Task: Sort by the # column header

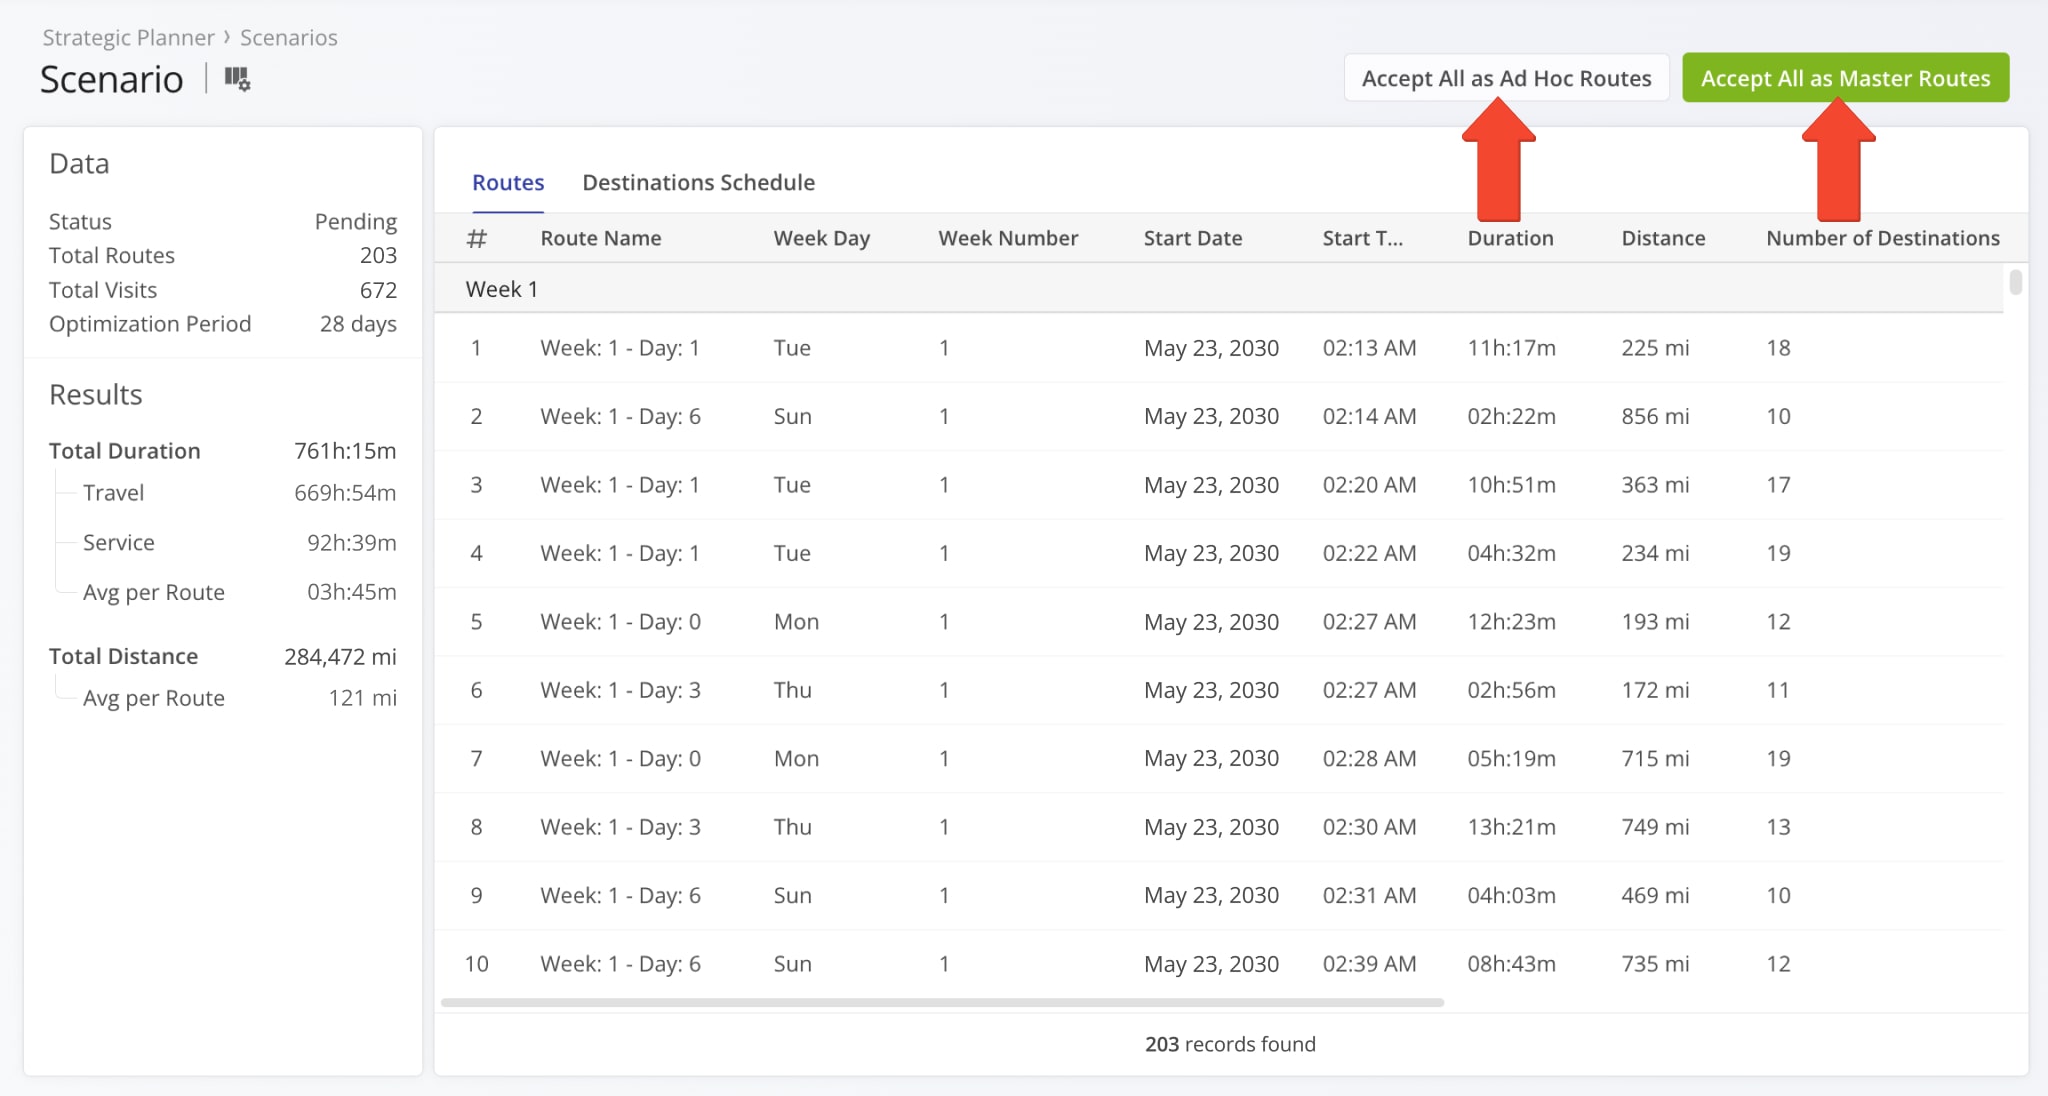Action: (x=476, y=238)
